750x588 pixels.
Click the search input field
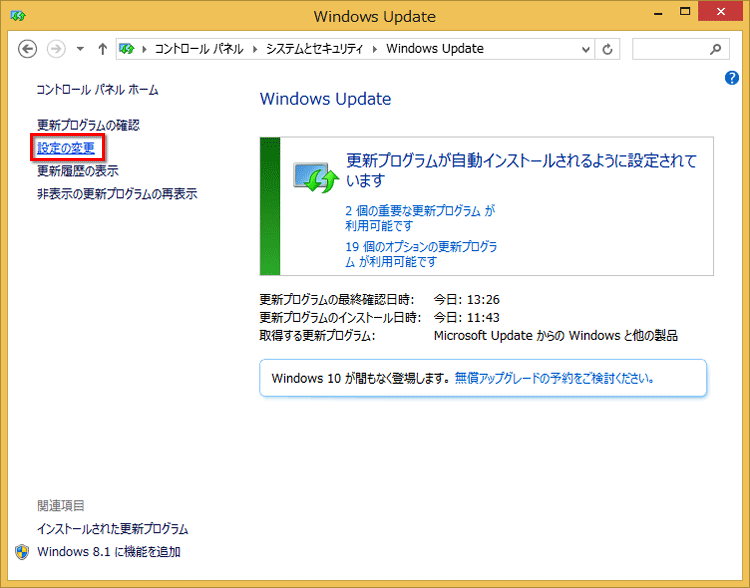668,49
